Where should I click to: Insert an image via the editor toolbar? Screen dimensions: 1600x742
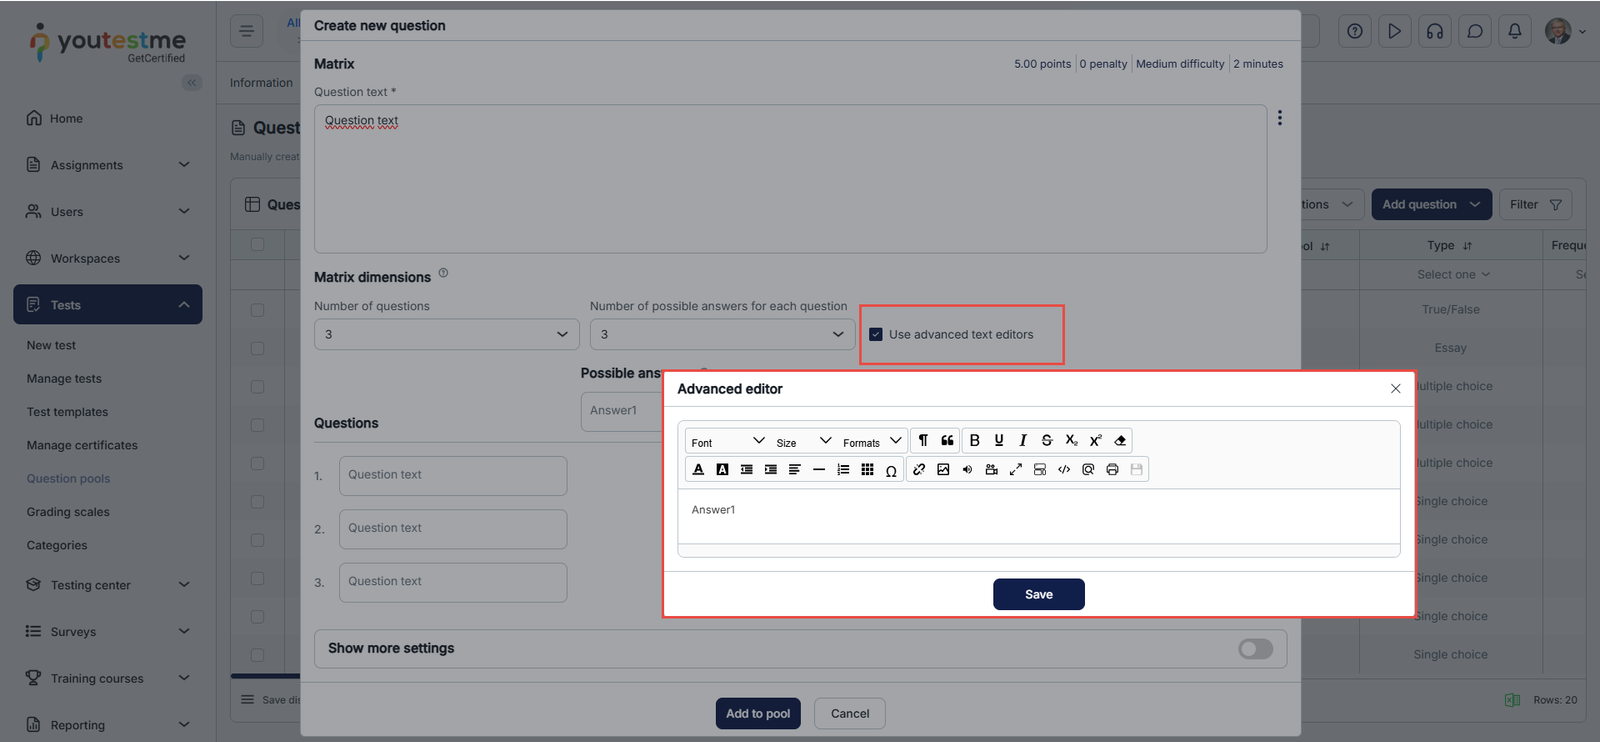click(943, 470)
